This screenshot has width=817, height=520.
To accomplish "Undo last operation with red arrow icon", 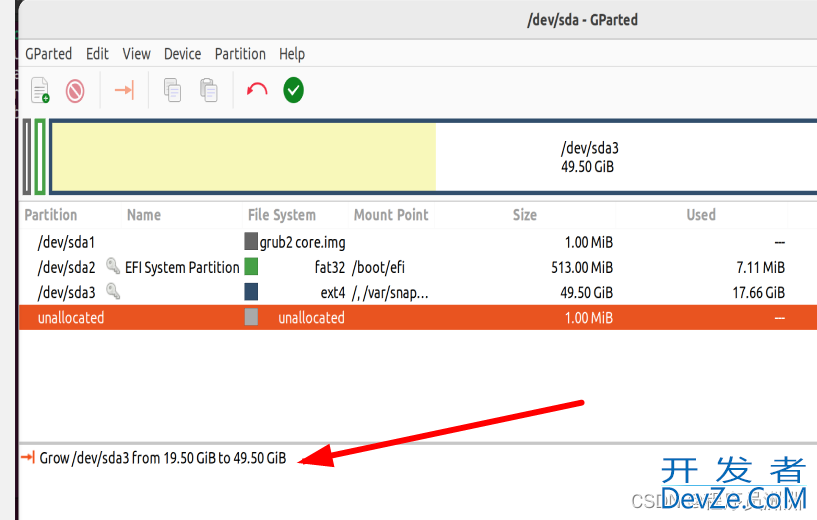I will coord(257,90).
